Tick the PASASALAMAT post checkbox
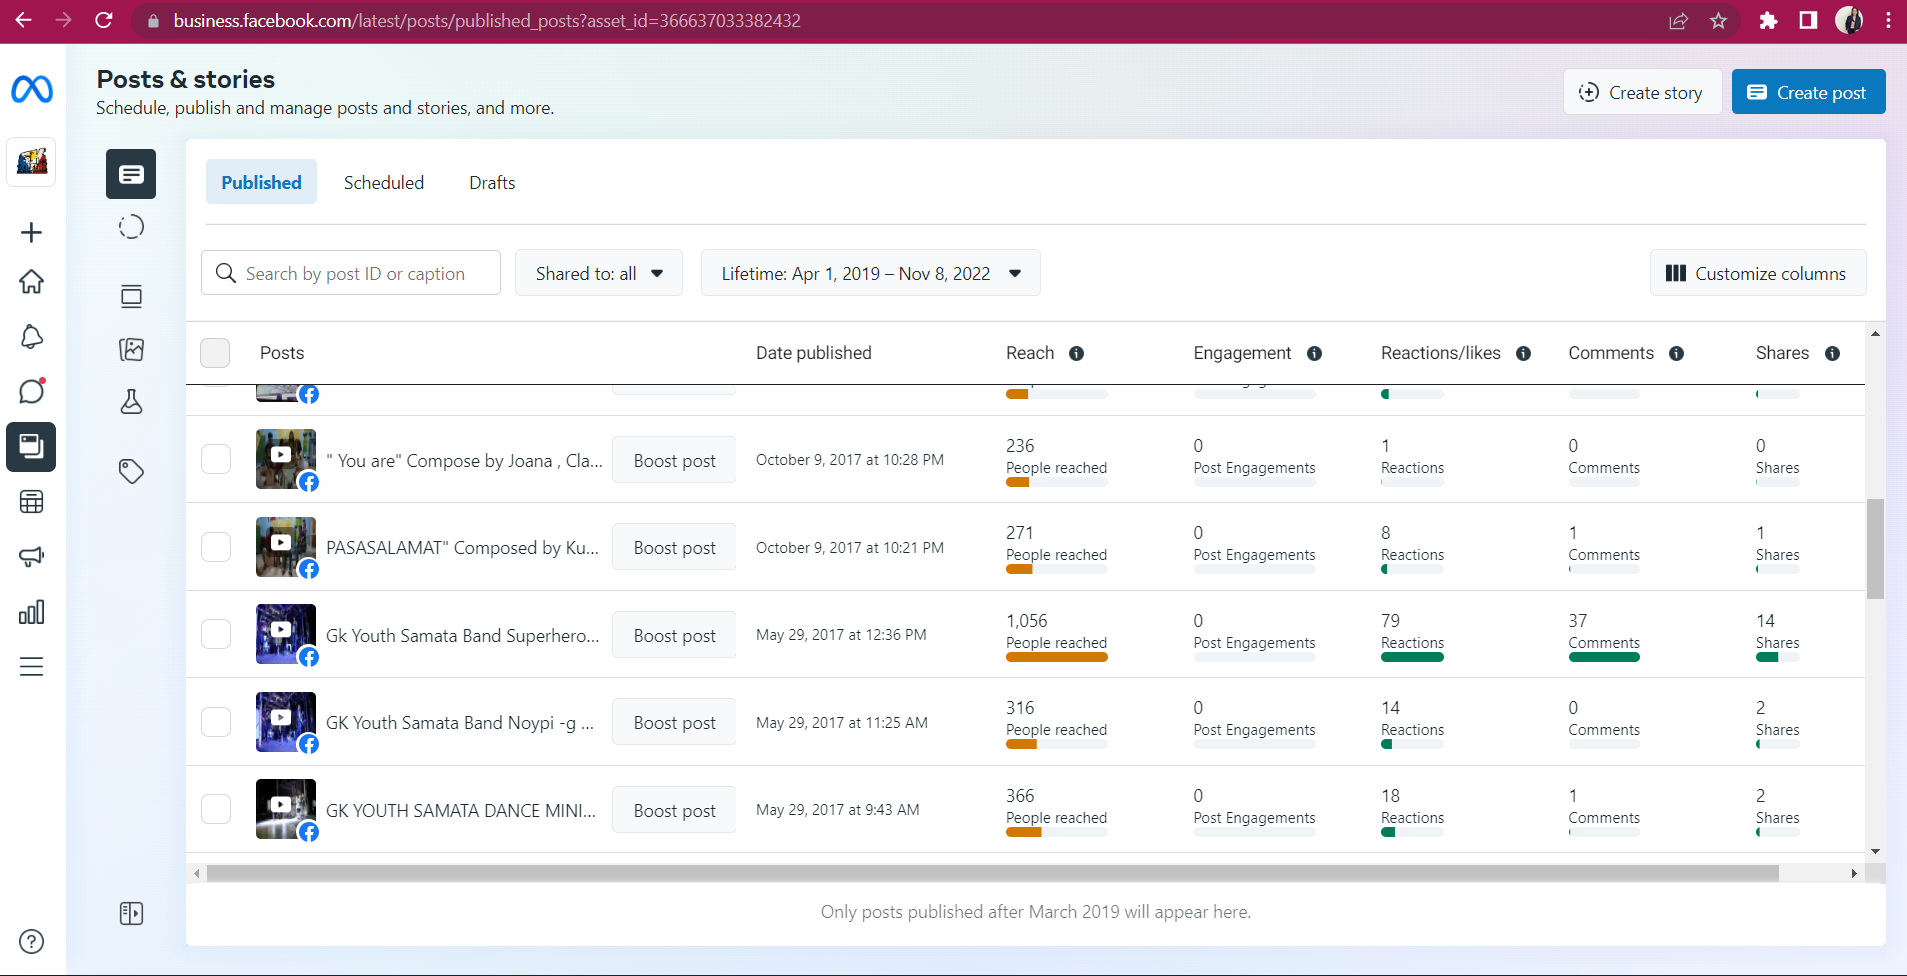1907x976 pixels. pos(216,547)
